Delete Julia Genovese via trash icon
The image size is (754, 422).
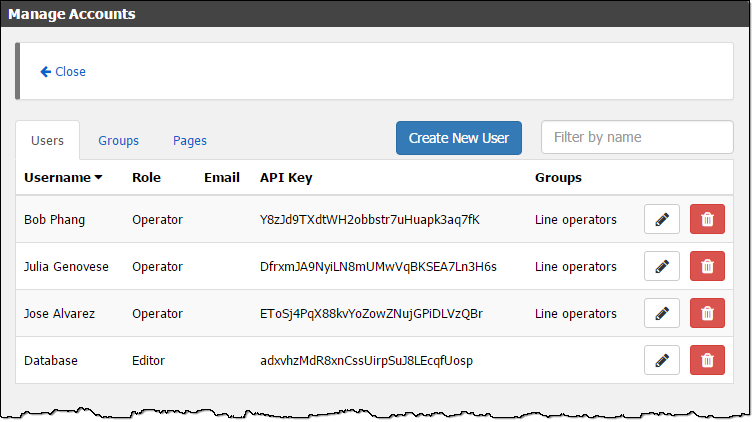(707, 266)
